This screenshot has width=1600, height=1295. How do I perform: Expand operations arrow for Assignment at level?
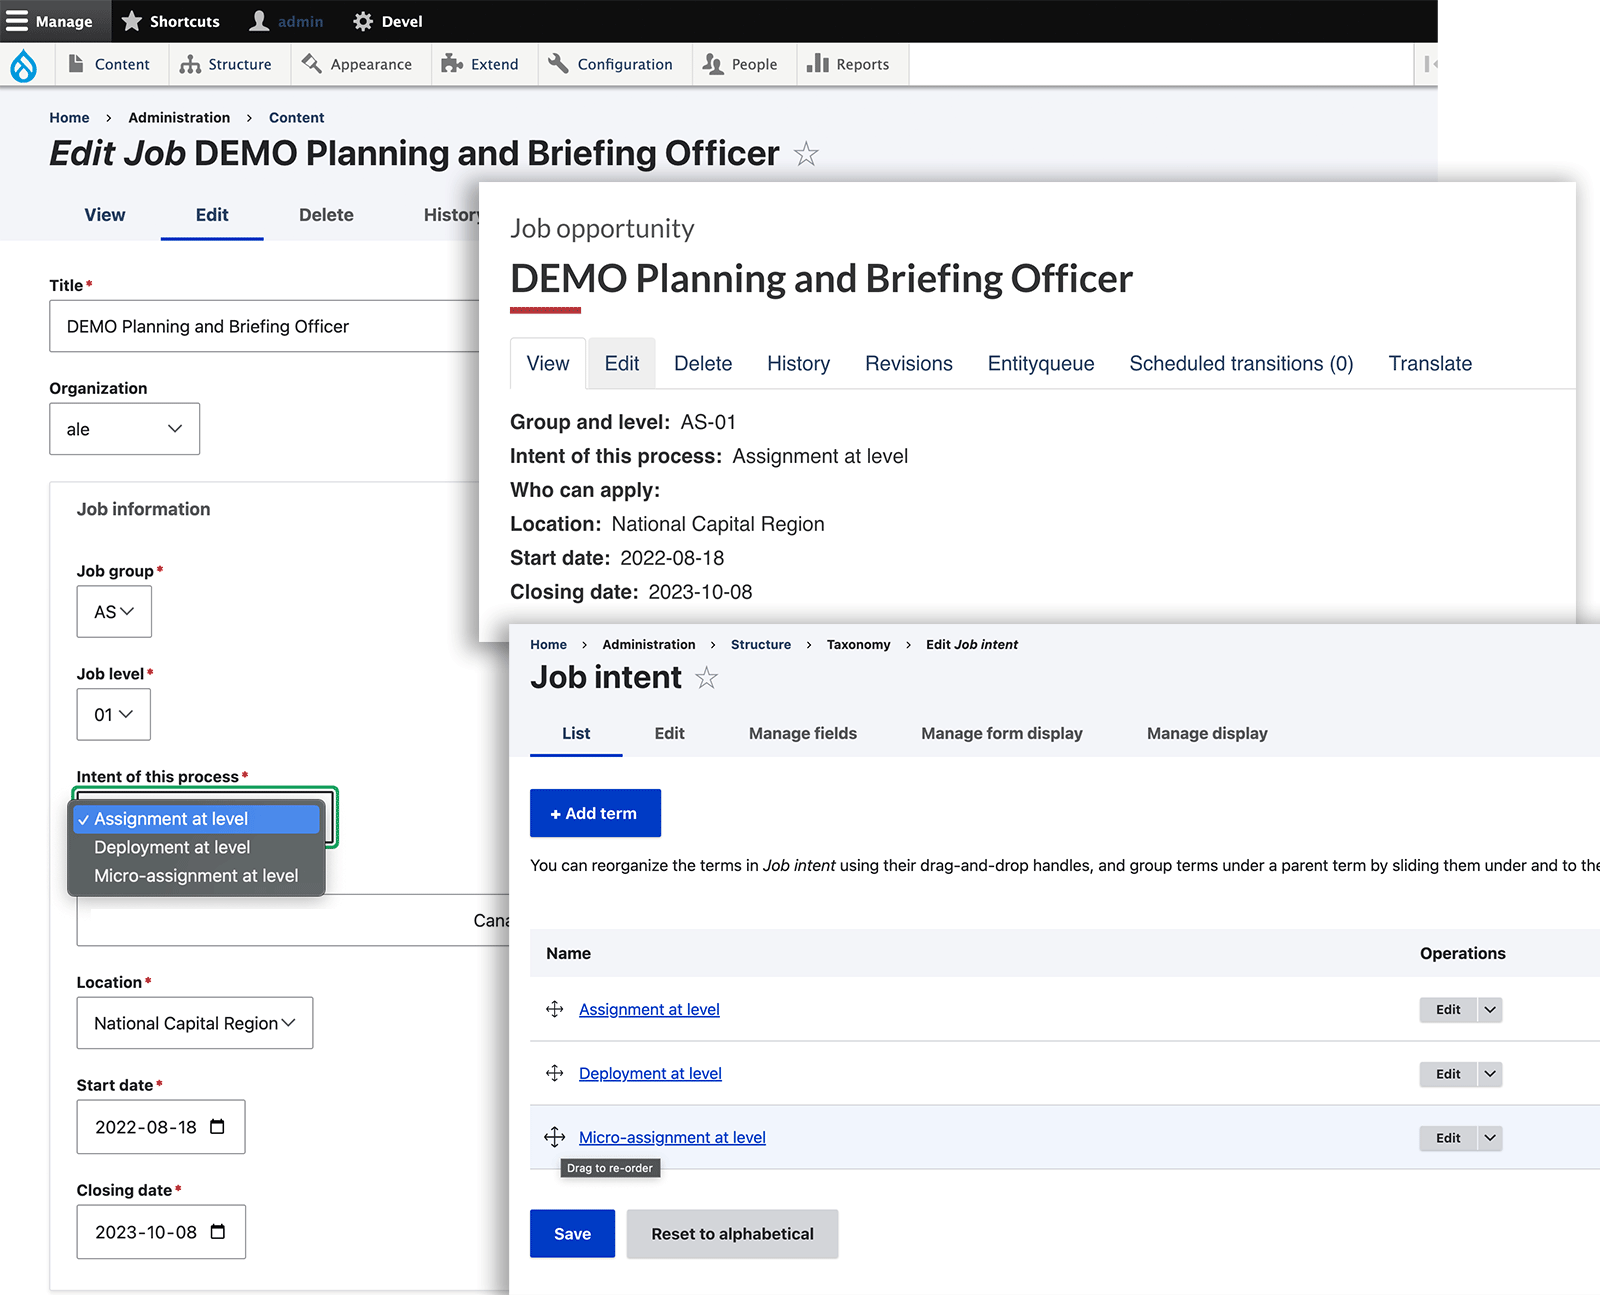pos(1490,1010)
